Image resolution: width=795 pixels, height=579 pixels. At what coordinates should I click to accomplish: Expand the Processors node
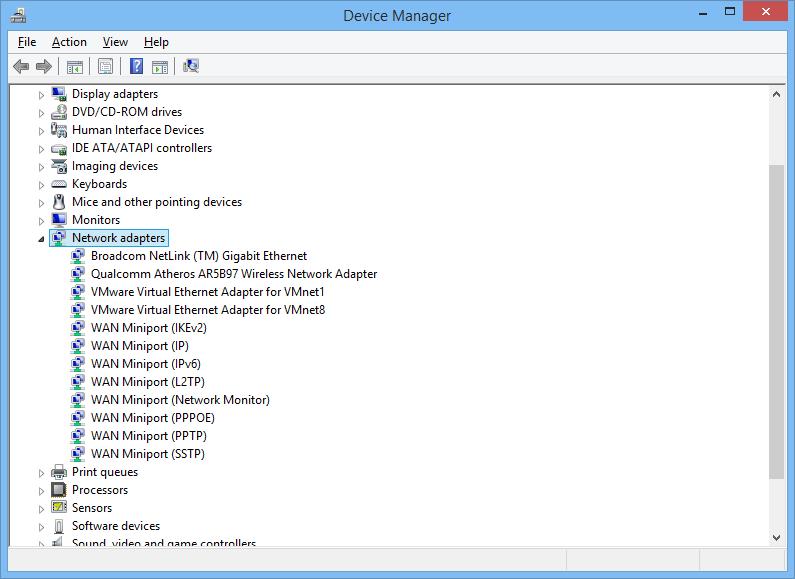pyautogui.click(x=41, y=491)
